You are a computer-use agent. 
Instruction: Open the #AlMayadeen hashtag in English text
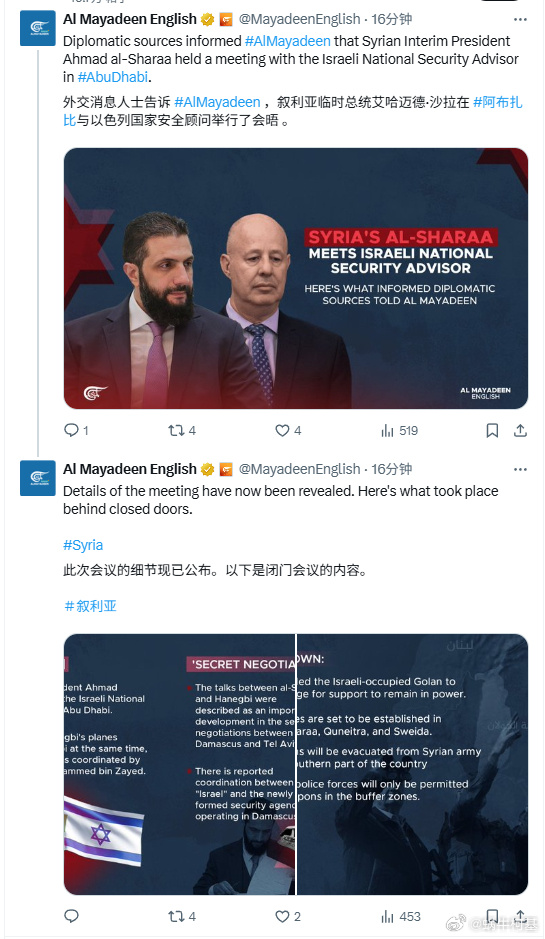pos(287,41)
